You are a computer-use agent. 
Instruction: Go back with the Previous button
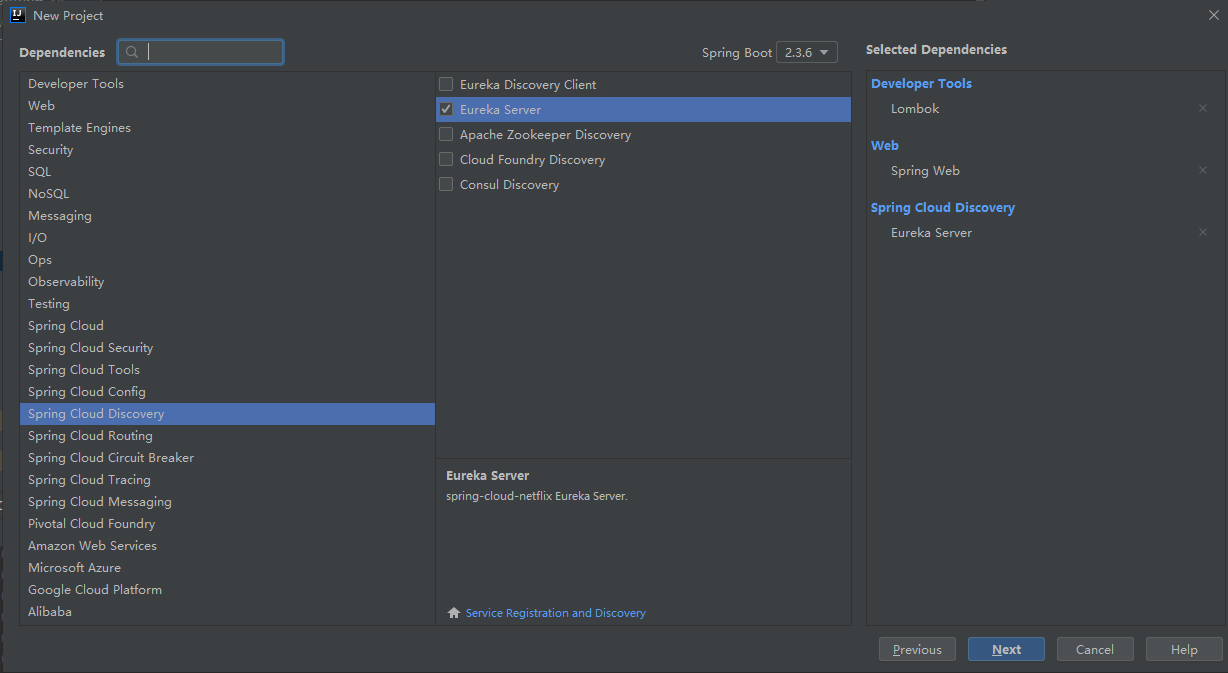click(x=917, y=649)
